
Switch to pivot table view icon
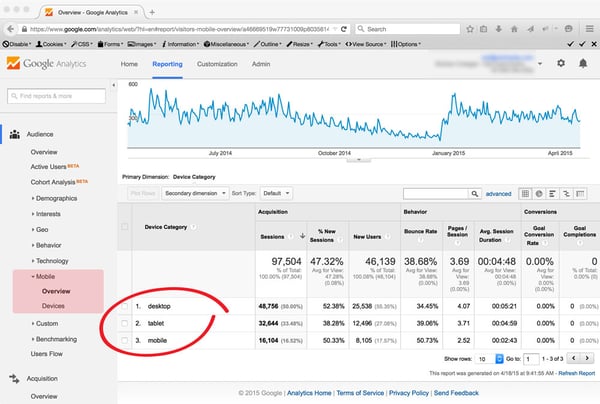click(x=580, y=194)
